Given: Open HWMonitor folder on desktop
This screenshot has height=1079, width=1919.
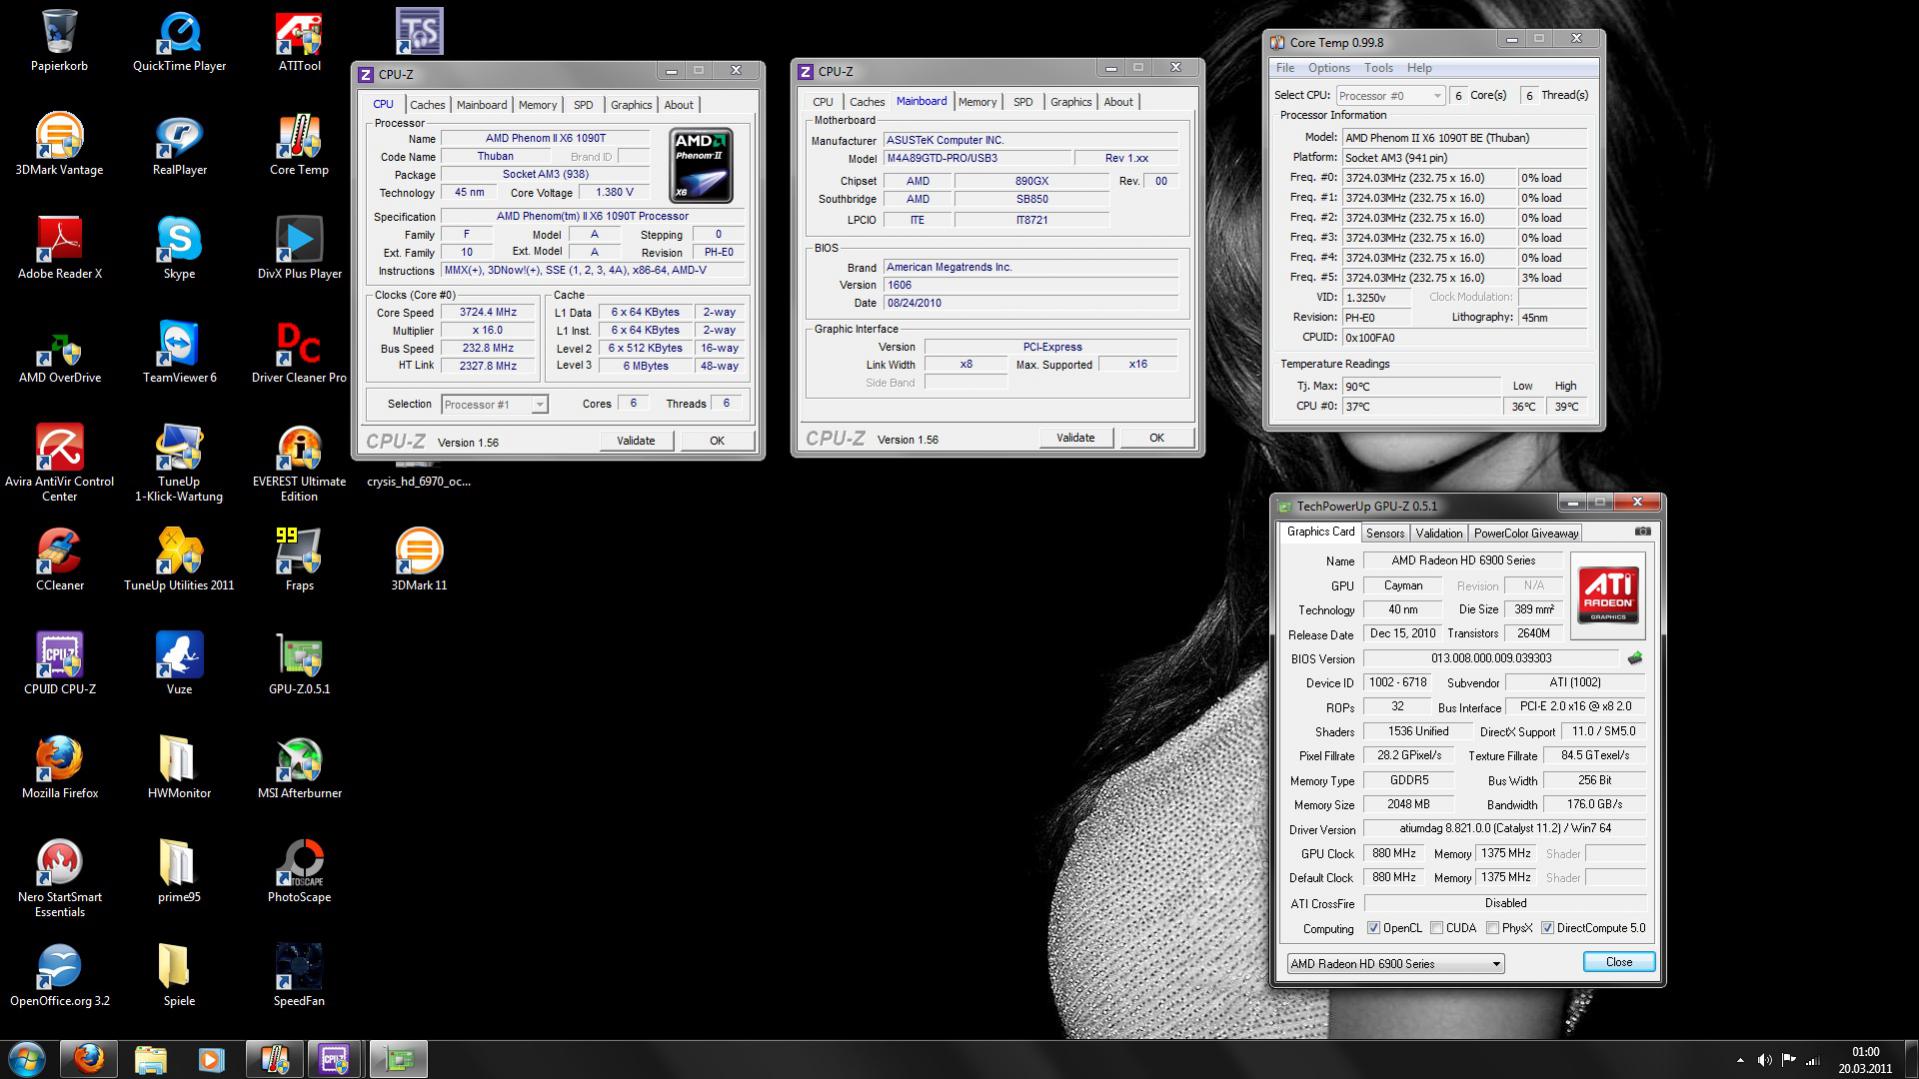Looking at the screenshot, I should coord(179,767).
